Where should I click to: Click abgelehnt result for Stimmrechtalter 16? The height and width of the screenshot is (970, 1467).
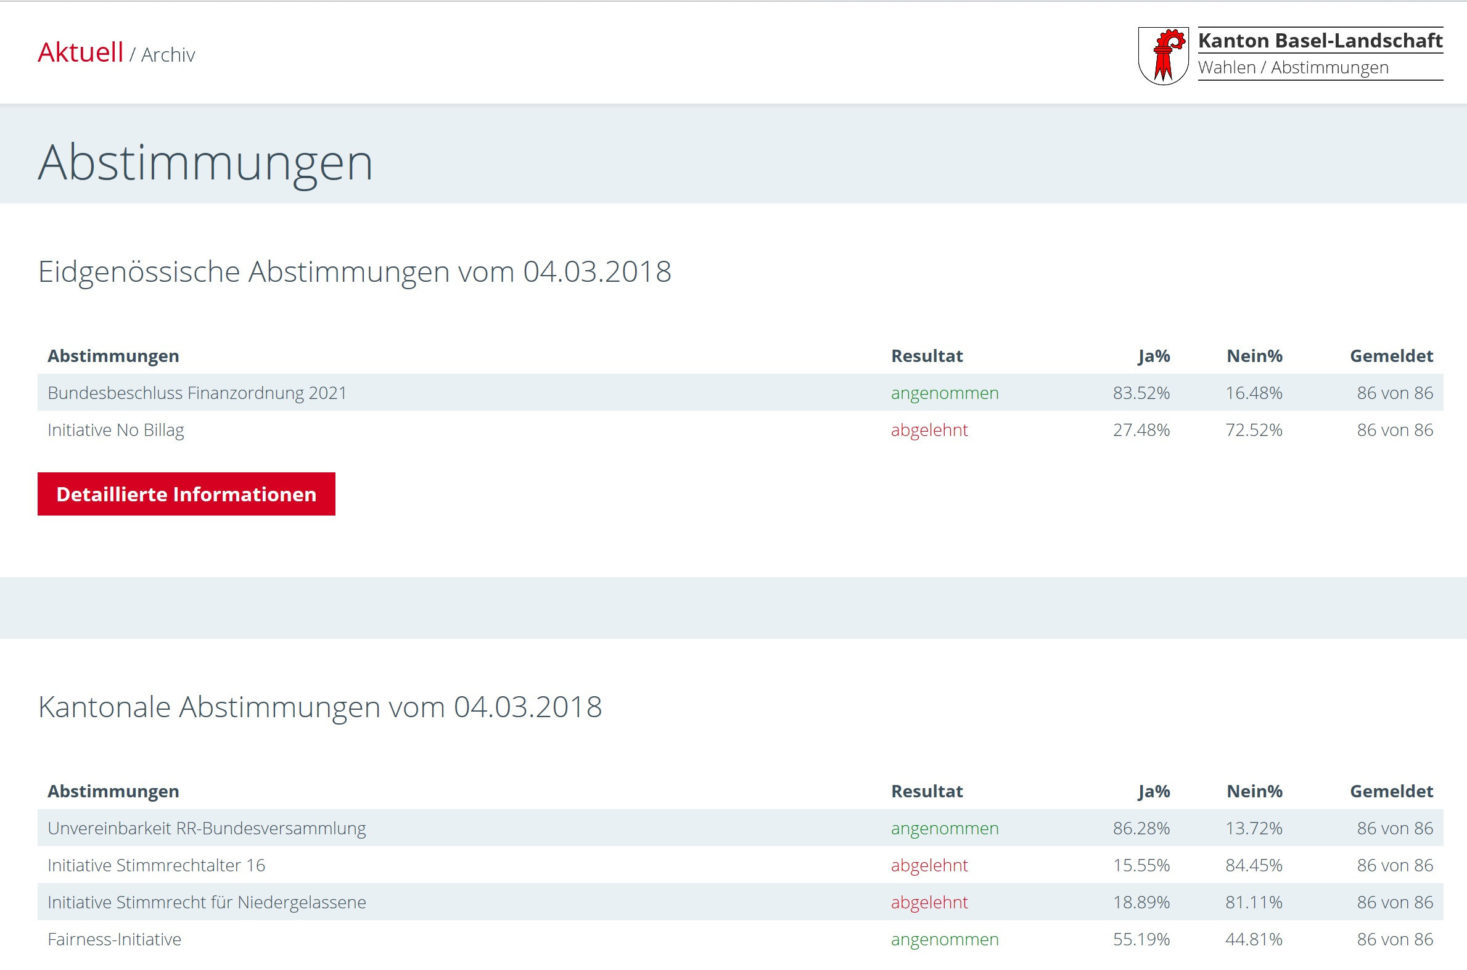click(x=929, y=865)
